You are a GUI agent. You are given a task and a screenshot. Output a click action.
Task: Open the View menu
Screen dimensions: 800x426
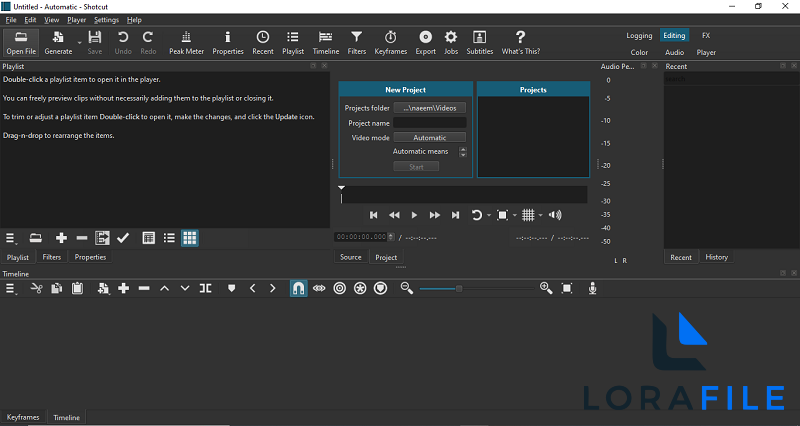tap(52, 20)
